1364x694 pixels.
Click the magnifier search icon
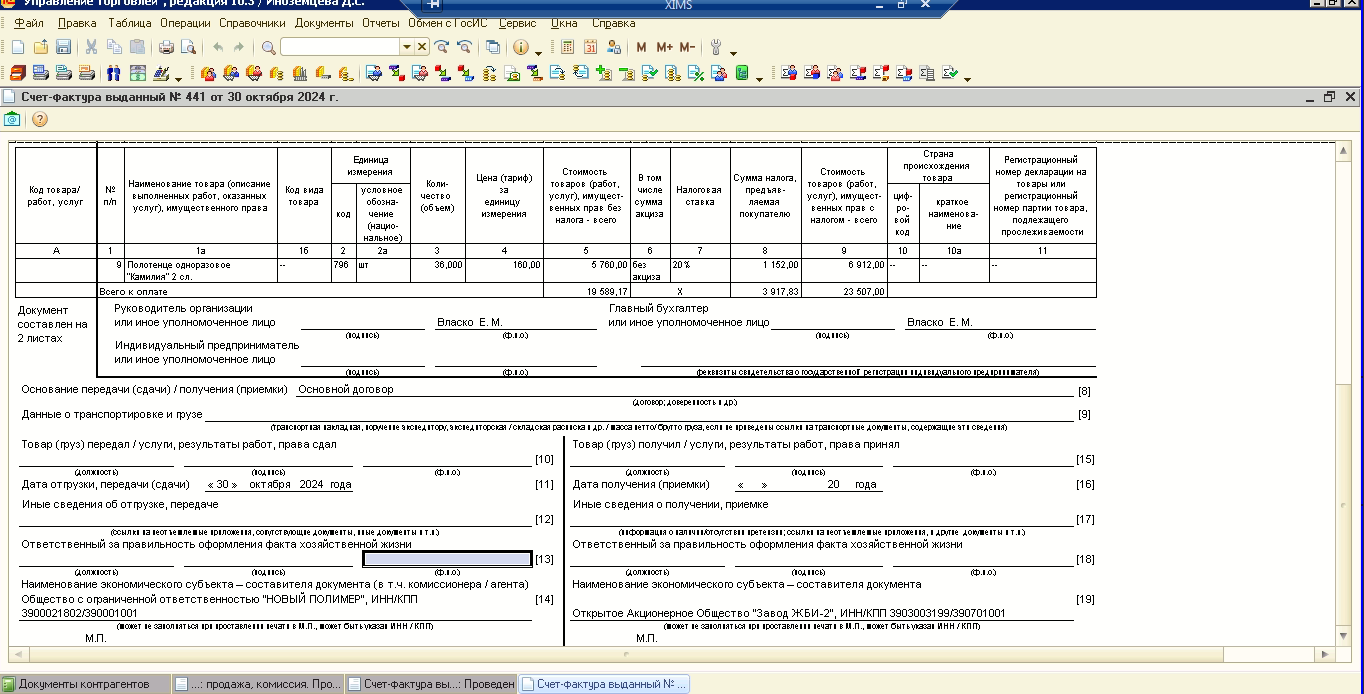(x=268, y=47)
